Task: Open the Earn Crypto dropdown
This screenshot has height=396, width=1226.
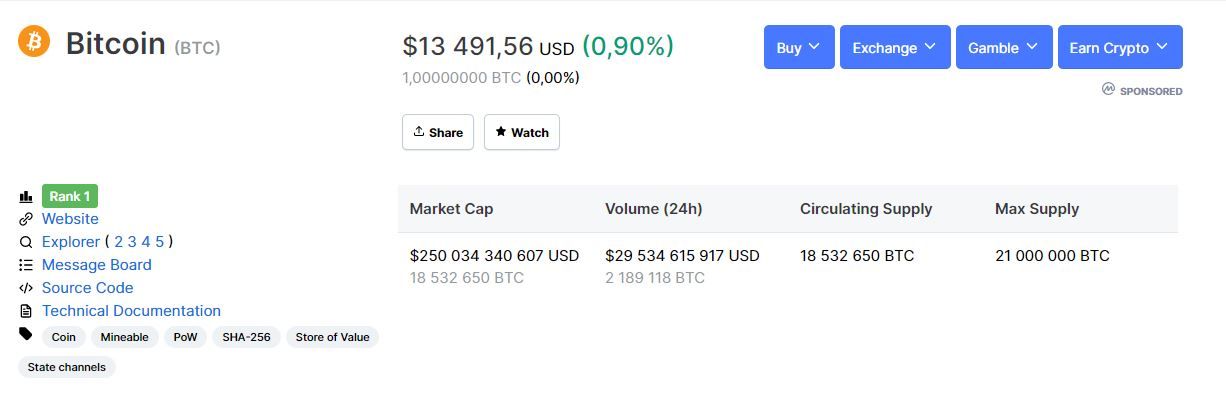Action: 1120,47
